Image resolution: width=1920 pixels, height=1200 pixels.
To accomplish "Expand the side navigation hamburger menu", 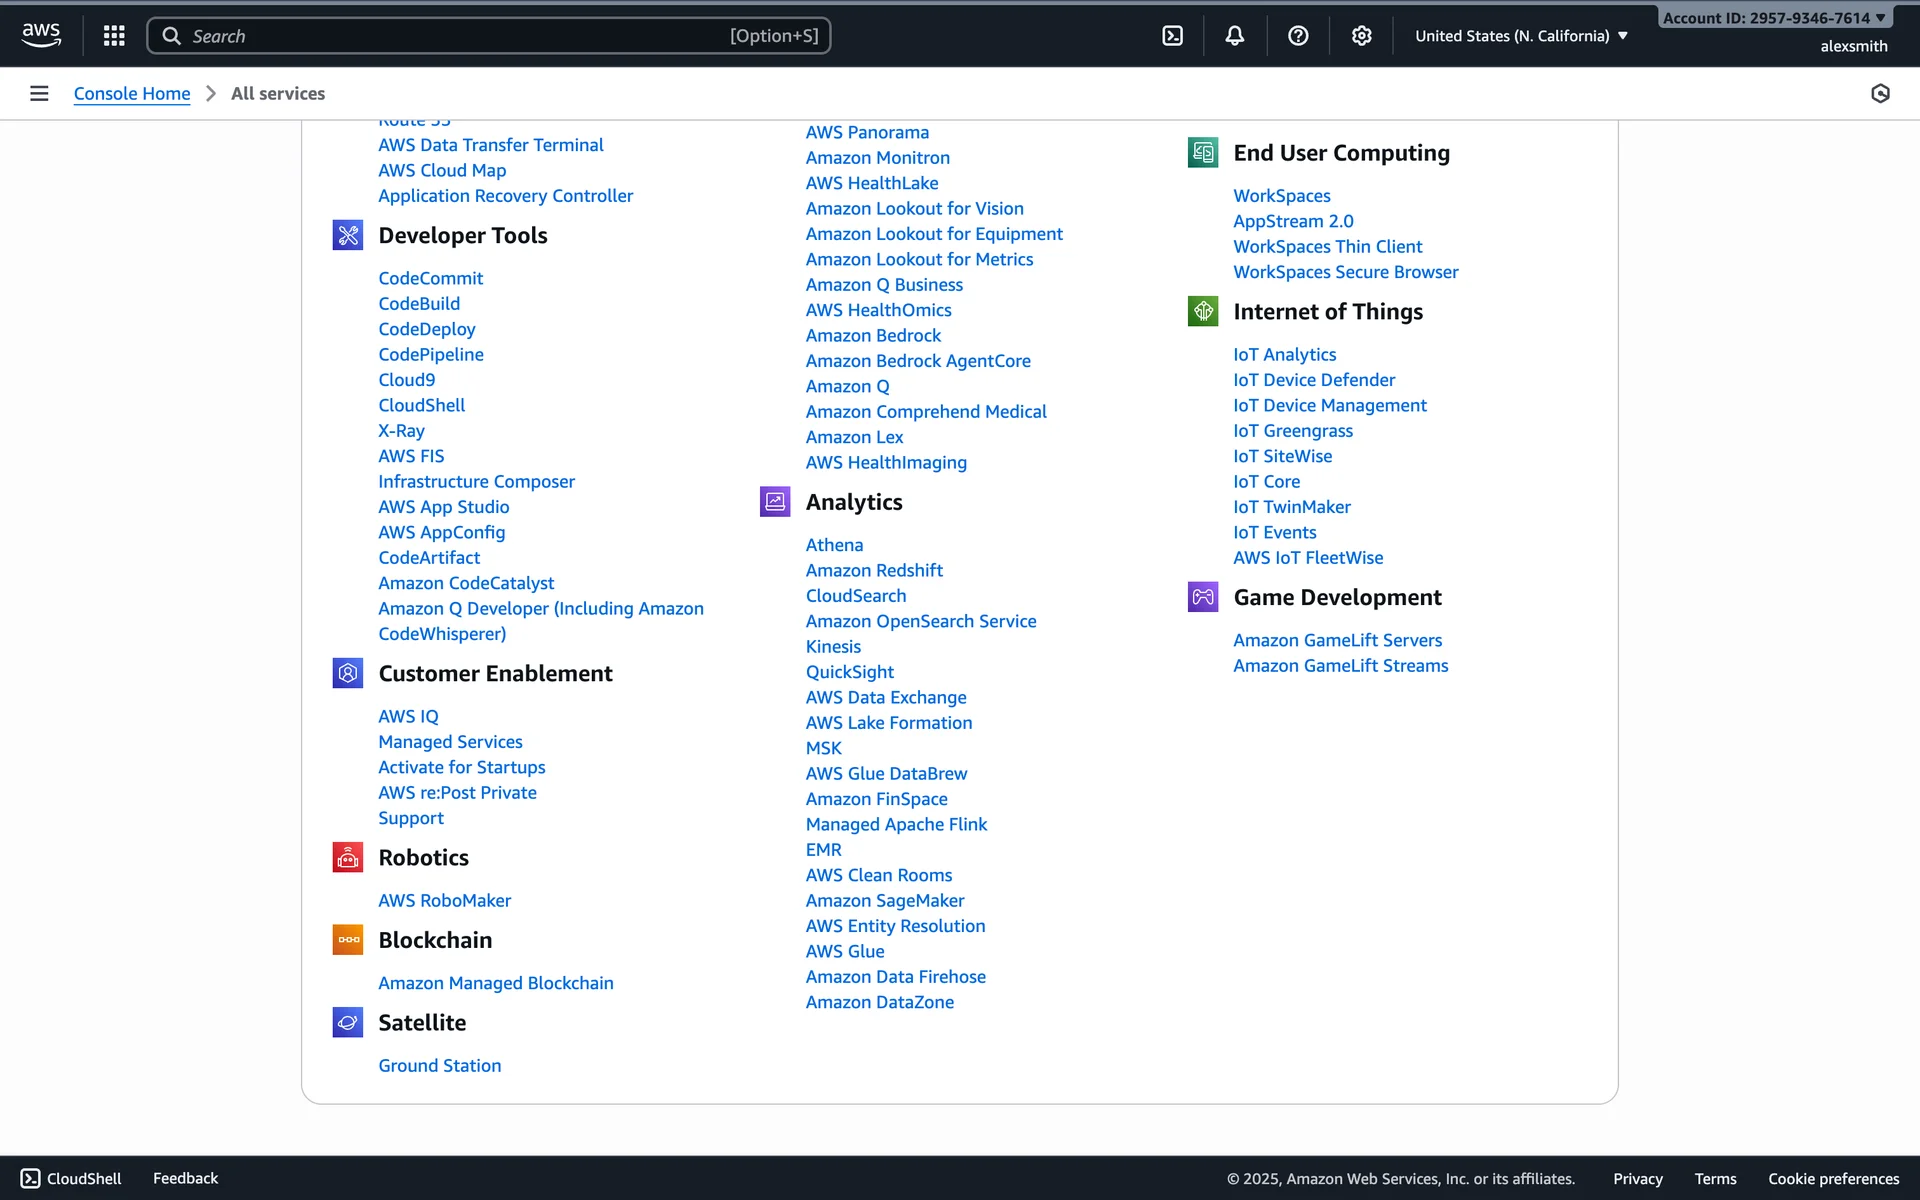I will click(x=39, y=94).
